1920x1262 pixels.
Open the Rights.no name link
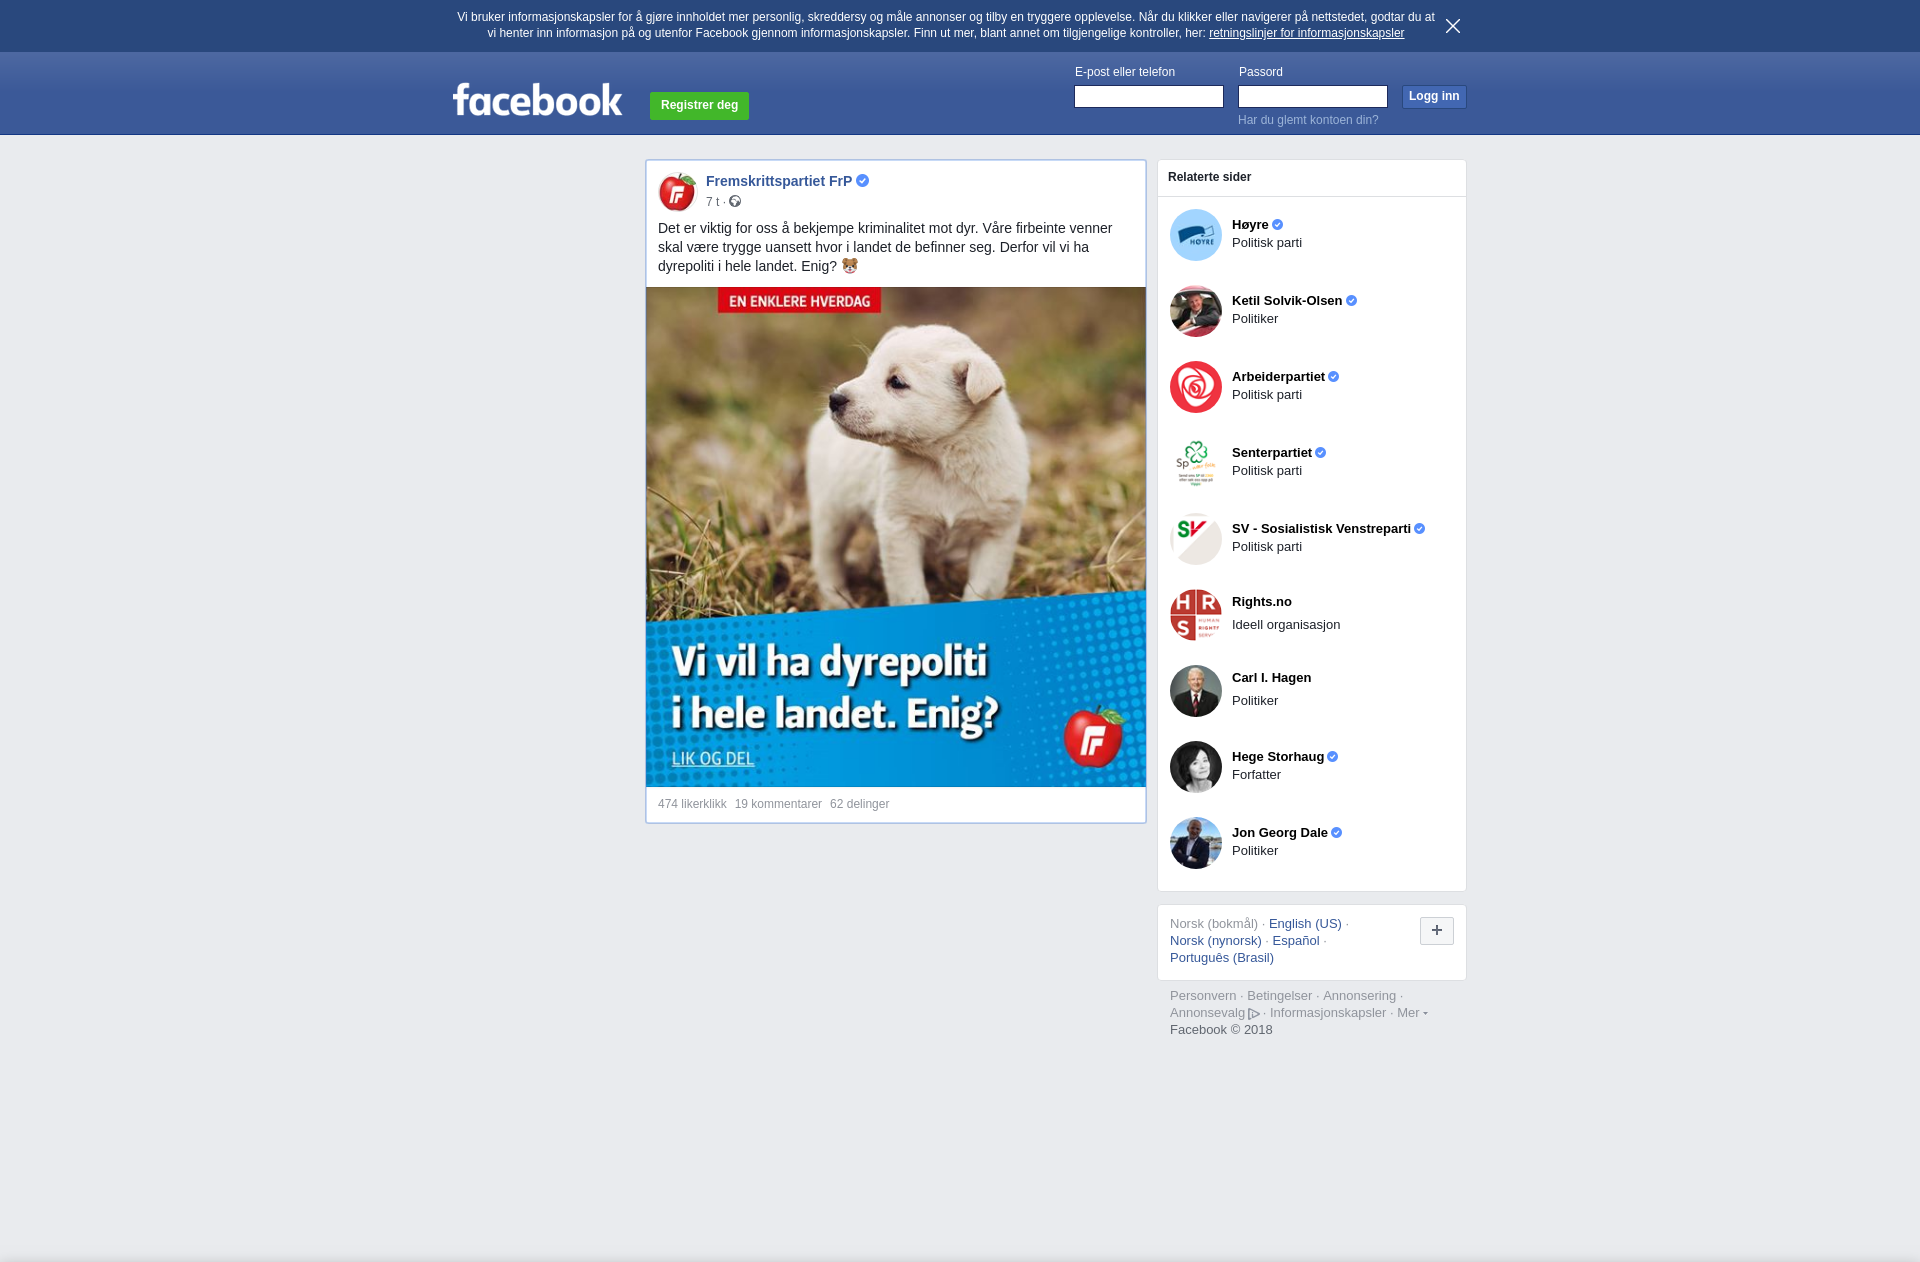coord(1262,602)
